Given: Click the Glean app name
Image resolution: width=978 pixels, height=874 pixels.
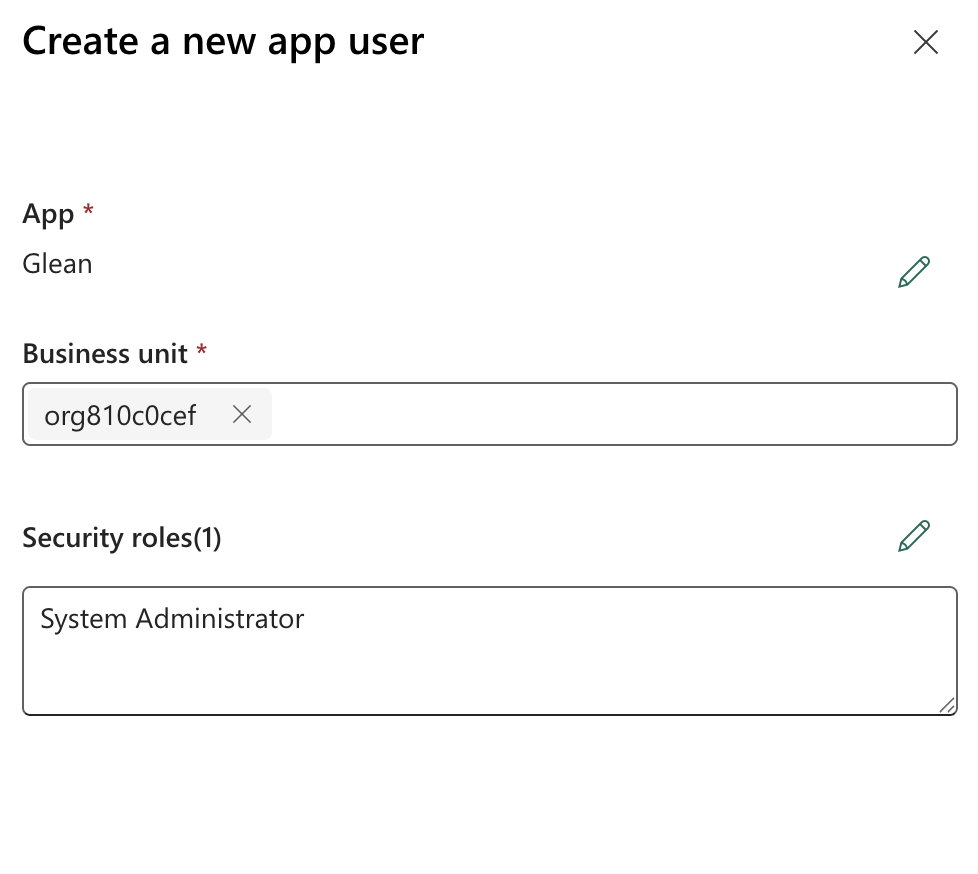Looking at the screenshot, I should 57,264.
